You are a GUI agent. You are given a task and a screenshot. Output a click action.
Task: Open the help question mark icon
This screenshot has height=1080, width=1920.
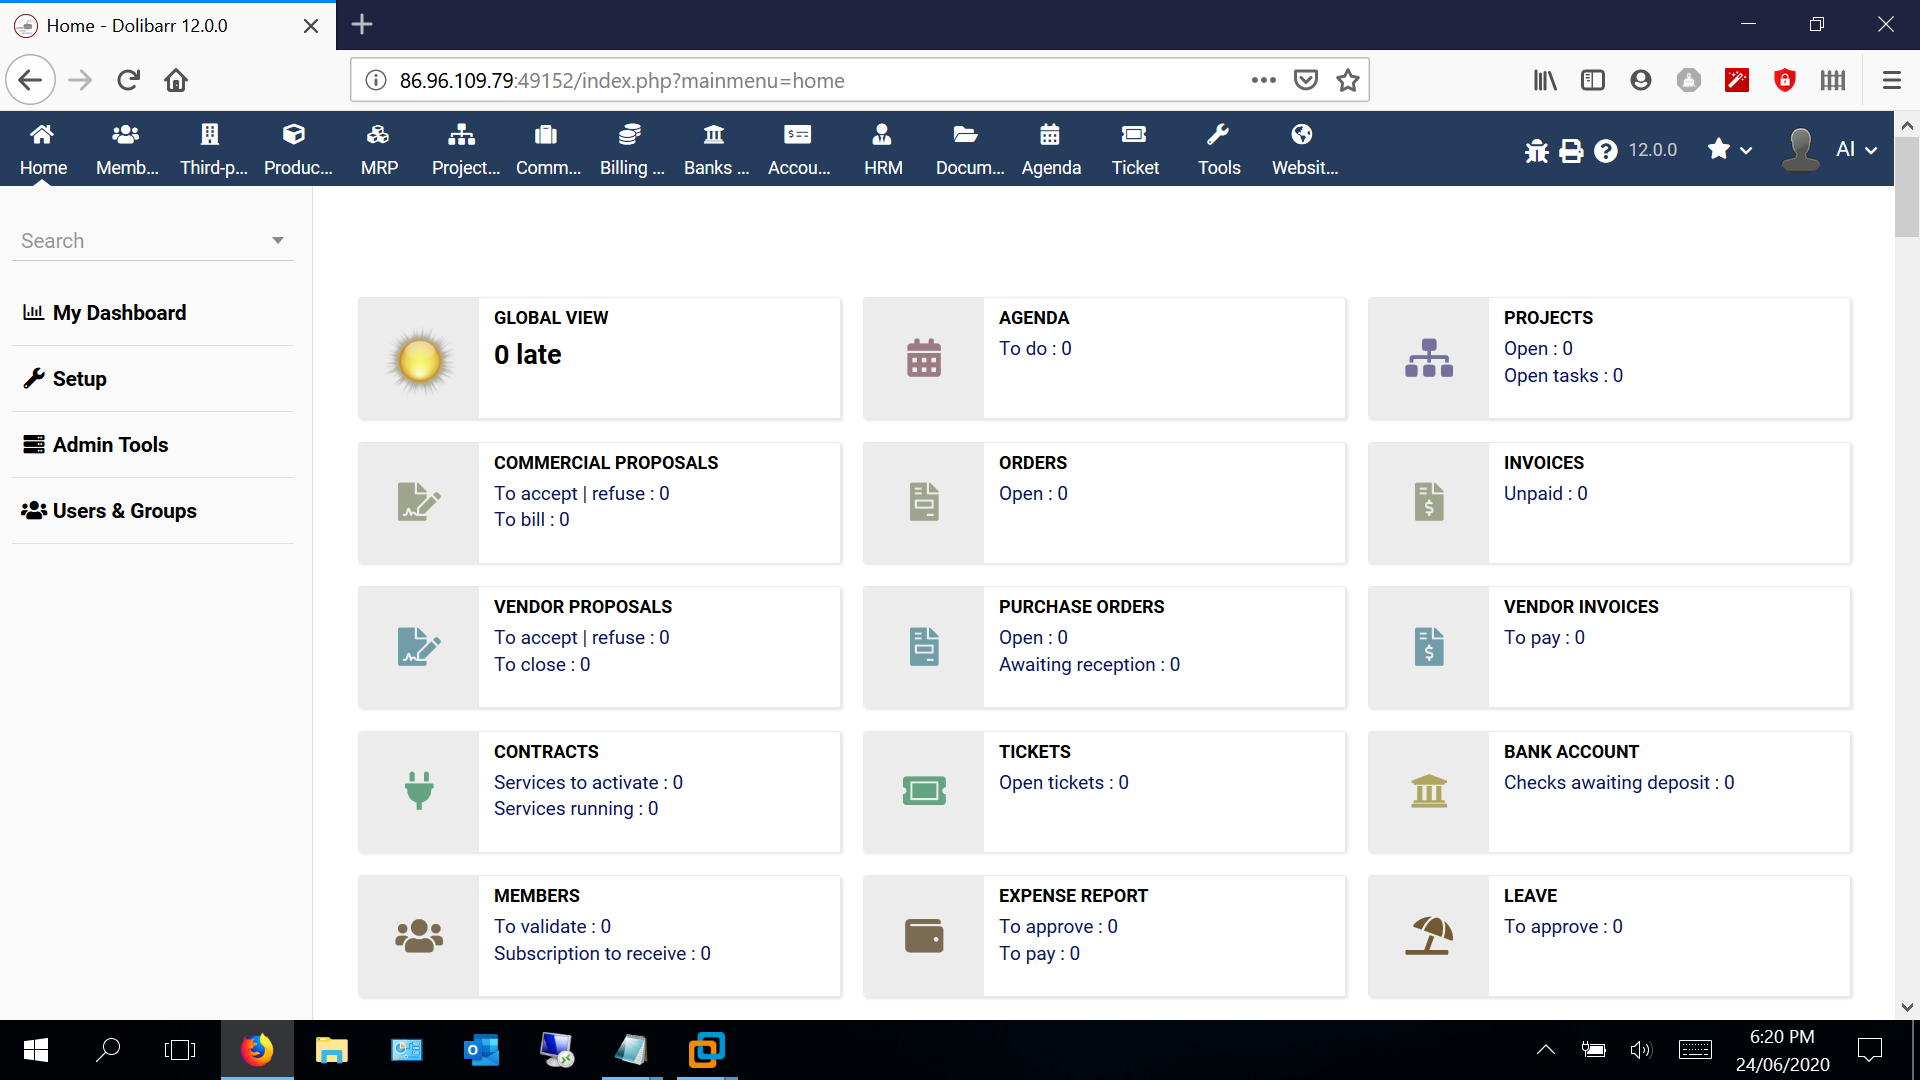click(1606, 150)
